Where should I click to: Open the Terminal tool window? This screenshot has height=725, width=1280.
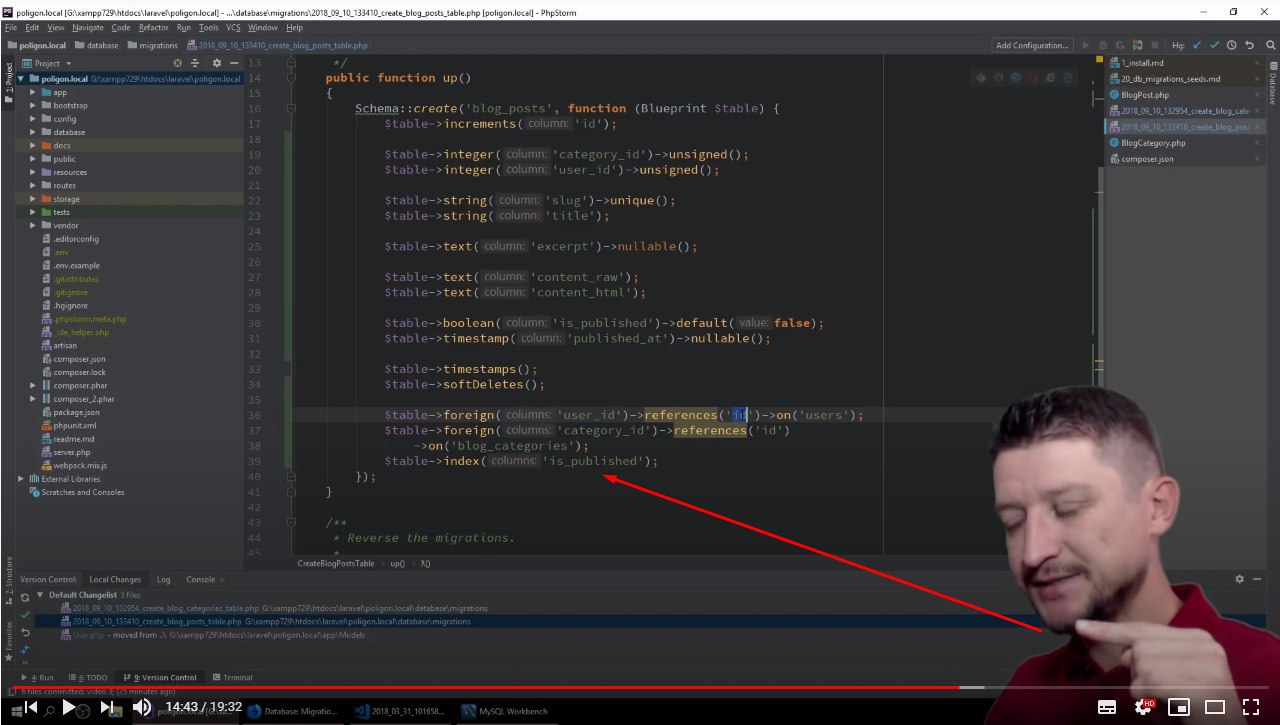click(x=232, y=677)
